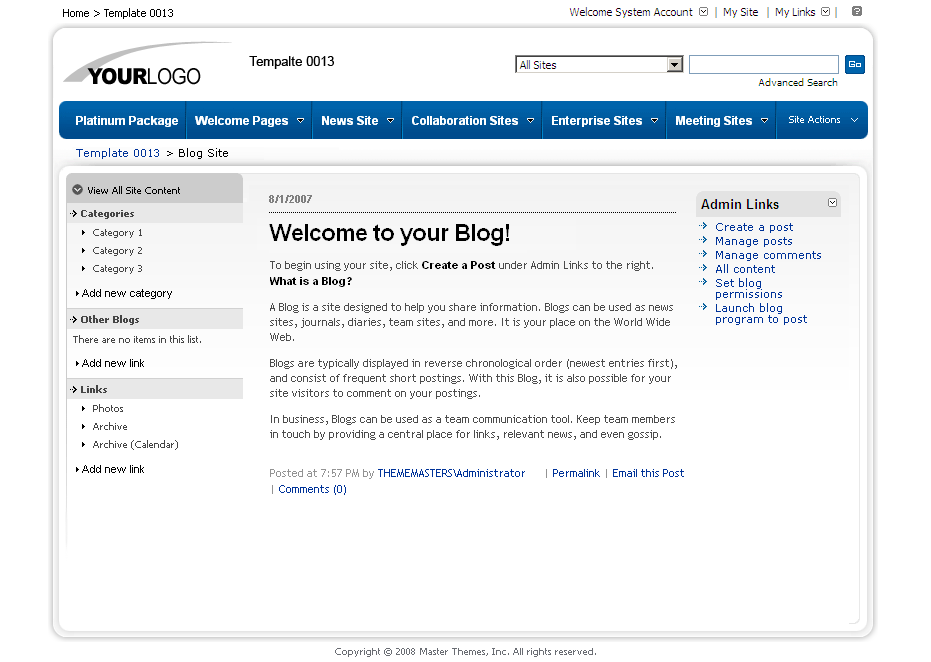Click the arrow icon beside "Set blog permissions"
This screenshot has height=662, width=931.
(704, 283)
